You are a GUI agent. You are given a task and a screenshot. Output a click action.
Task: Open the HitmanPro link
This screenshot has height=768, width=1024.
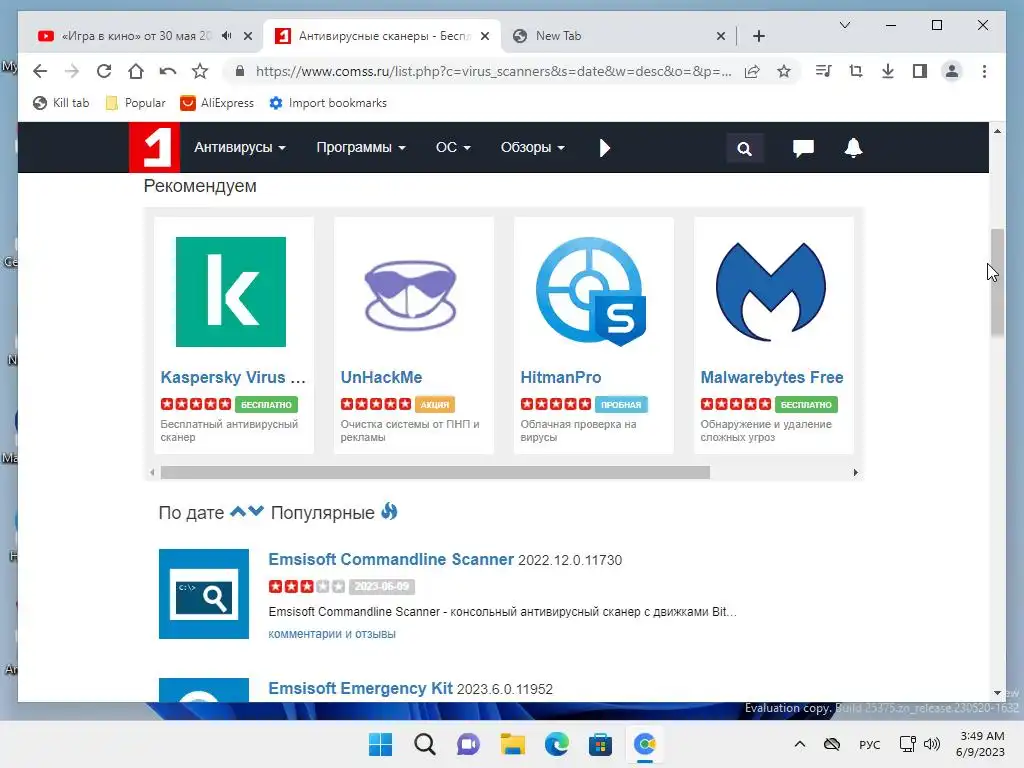561,377
